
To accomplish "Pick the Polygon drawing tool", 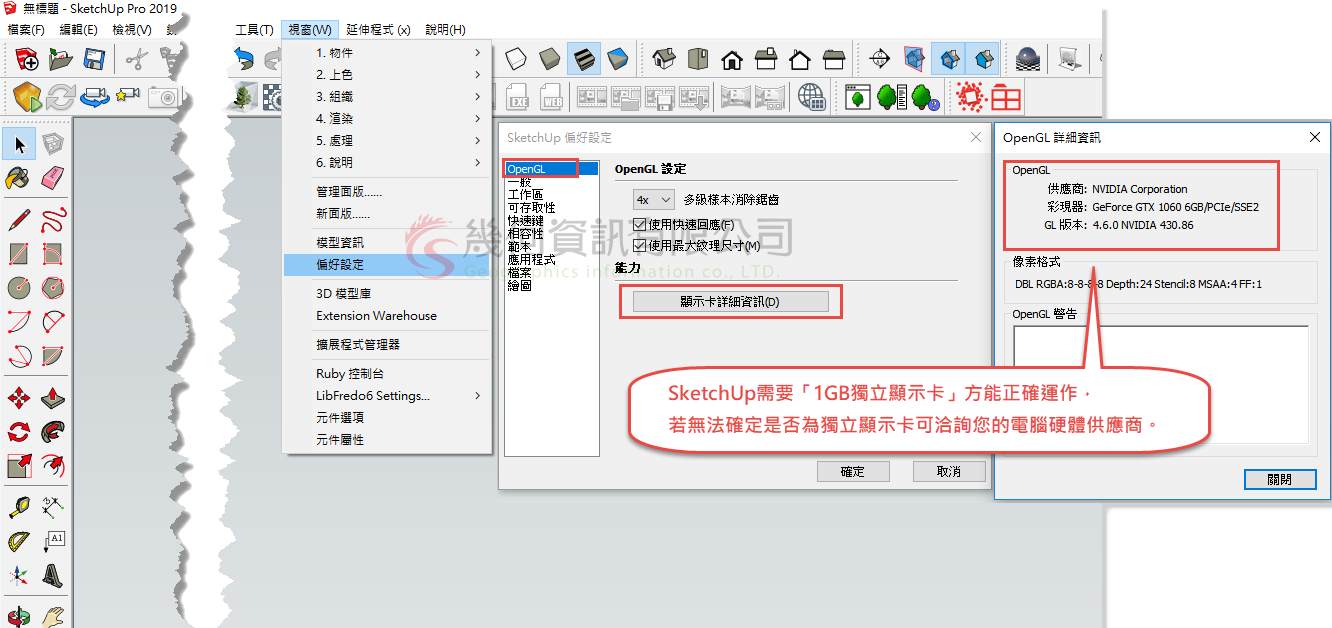I will click(x=53, y=288).
